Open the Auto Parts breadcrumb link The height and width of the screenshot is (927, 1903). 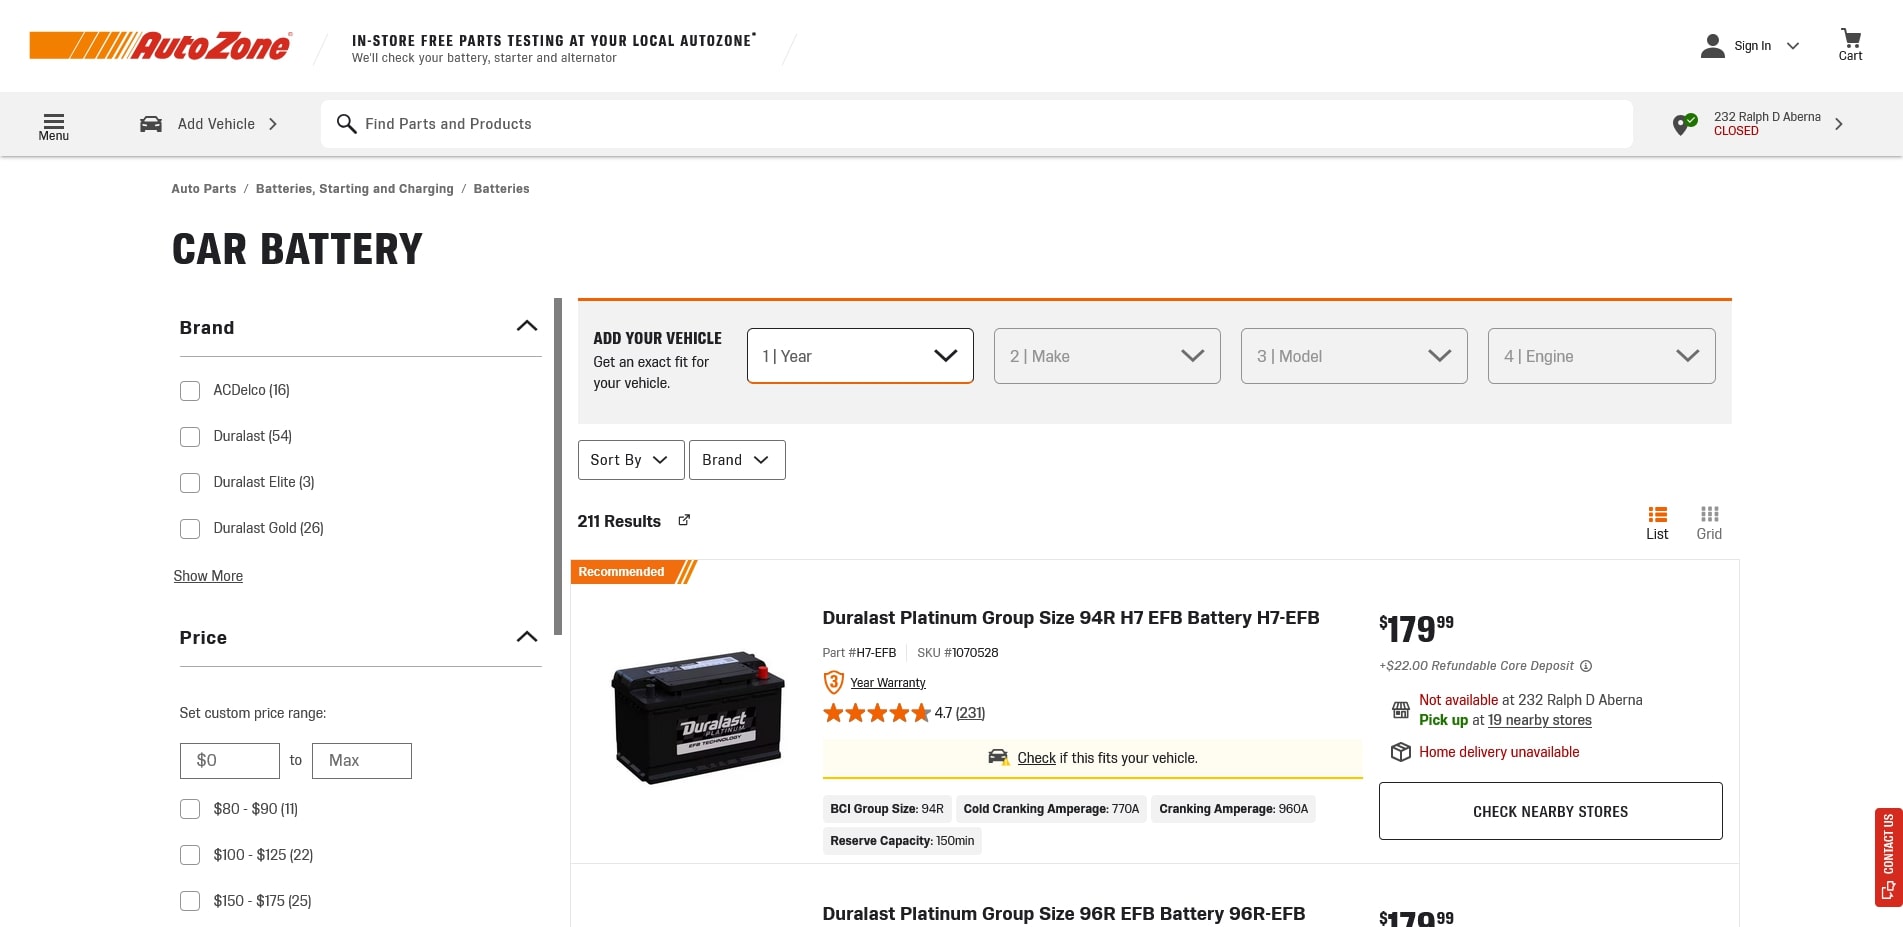[203, 188]
